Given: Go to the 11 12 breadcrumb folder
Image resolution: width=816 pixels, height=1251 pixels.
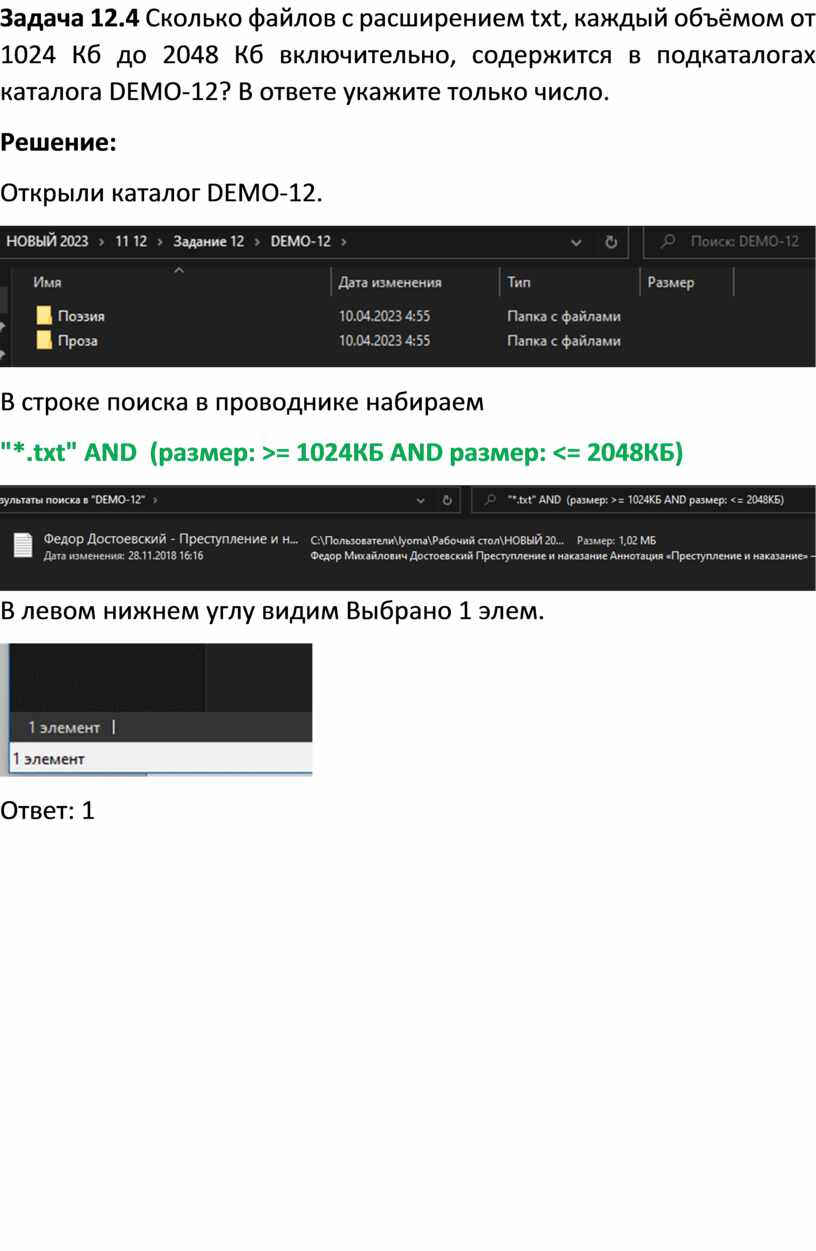Looking at the screenshot, I should coord(131,242).
